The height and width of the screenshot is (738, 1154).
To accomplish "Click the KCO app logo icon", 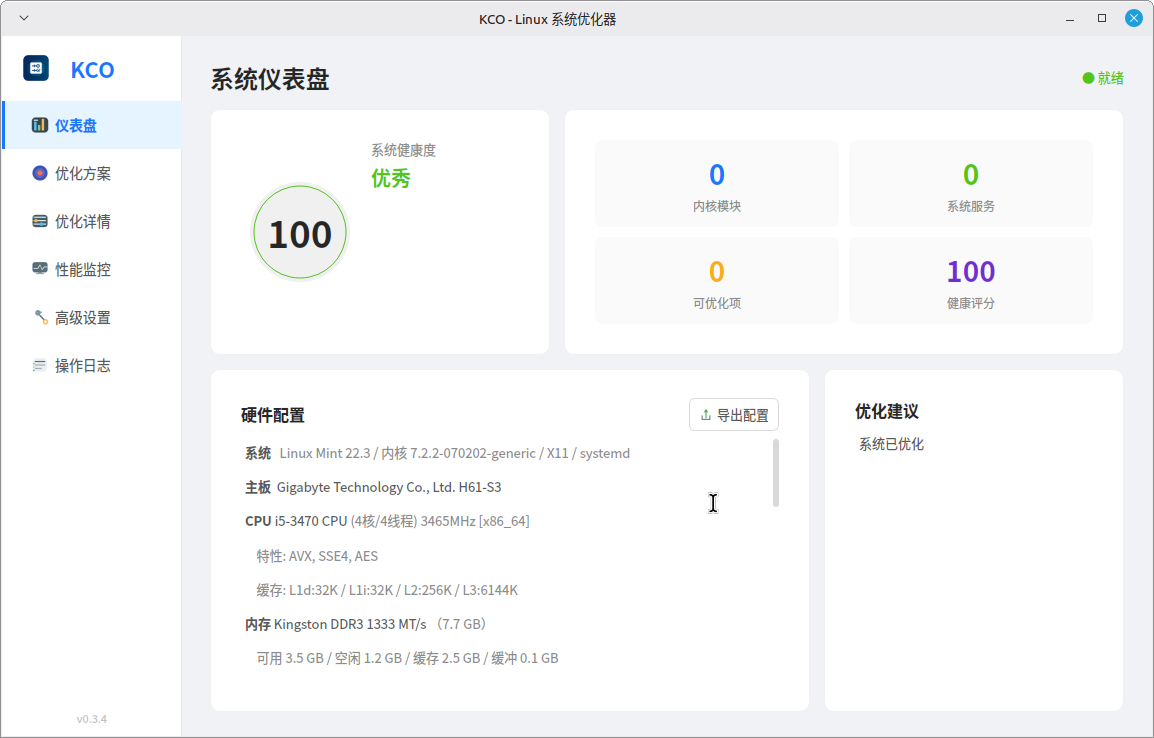I will 36,68.
